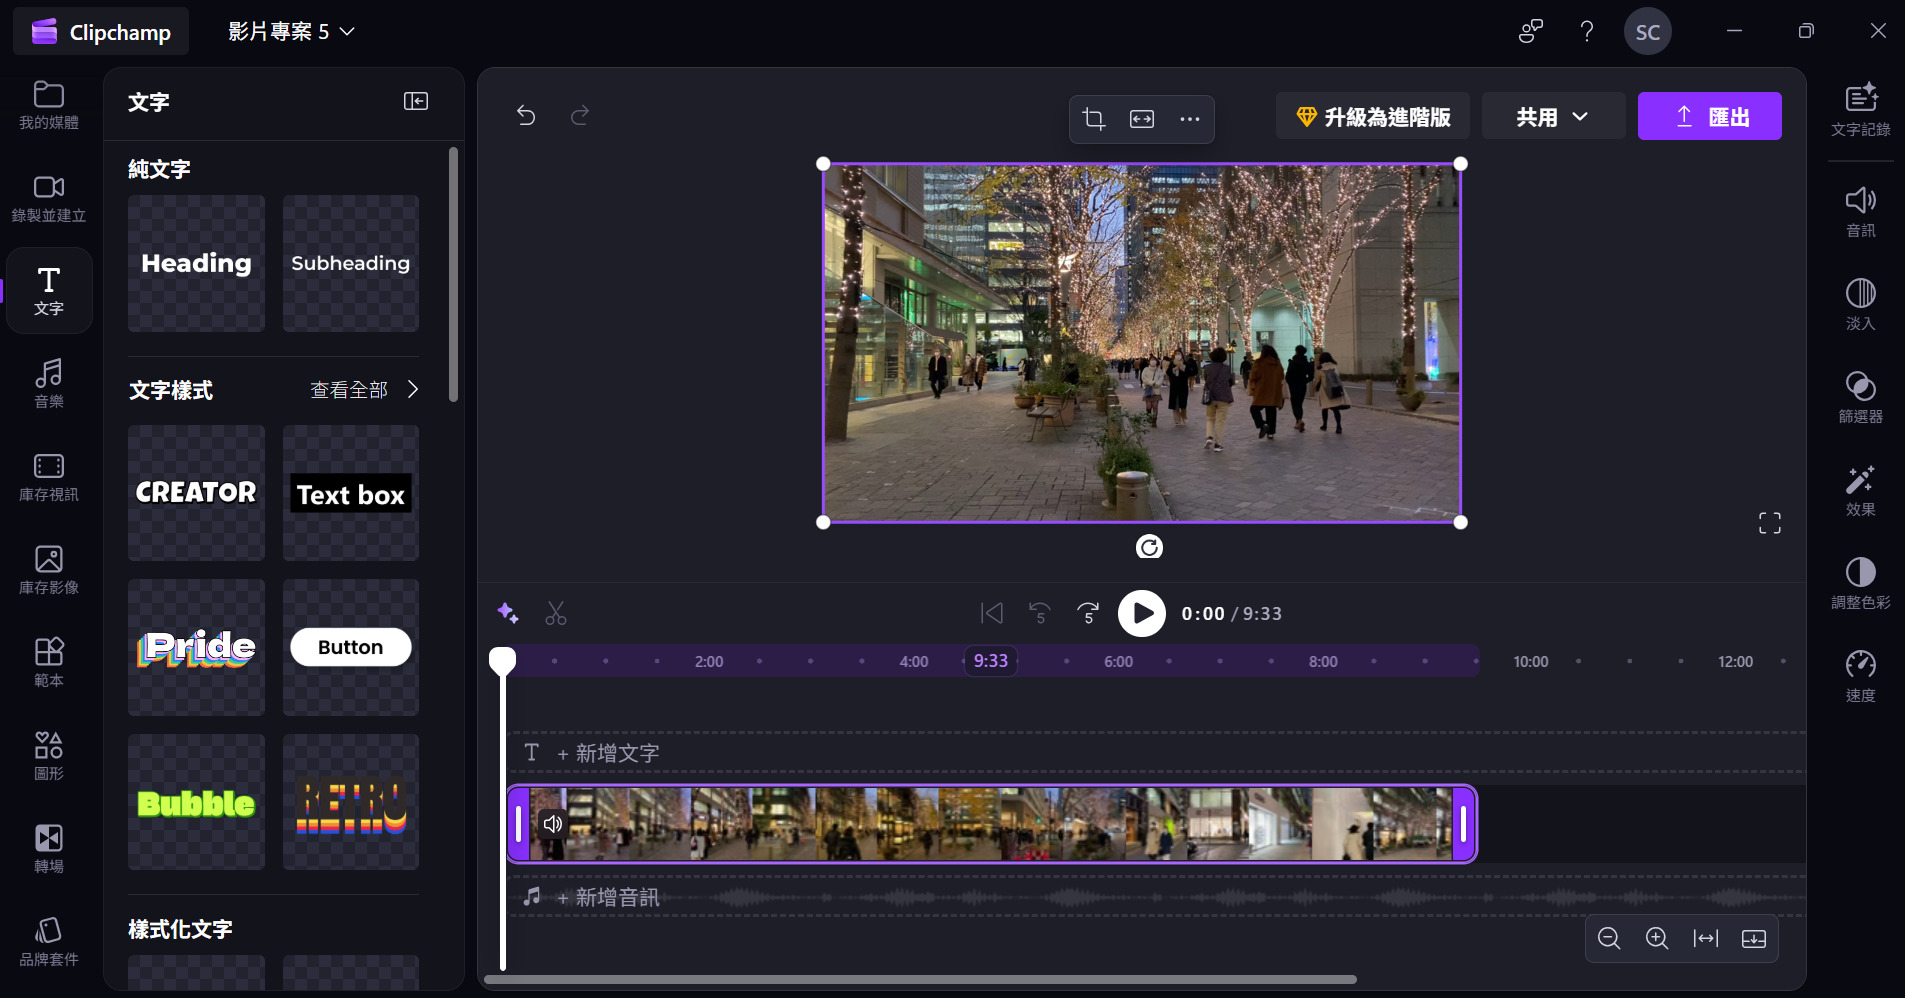The image size is (1905, 998).
Task: Click the 匯出 export button
Action: coord(1710,116)
